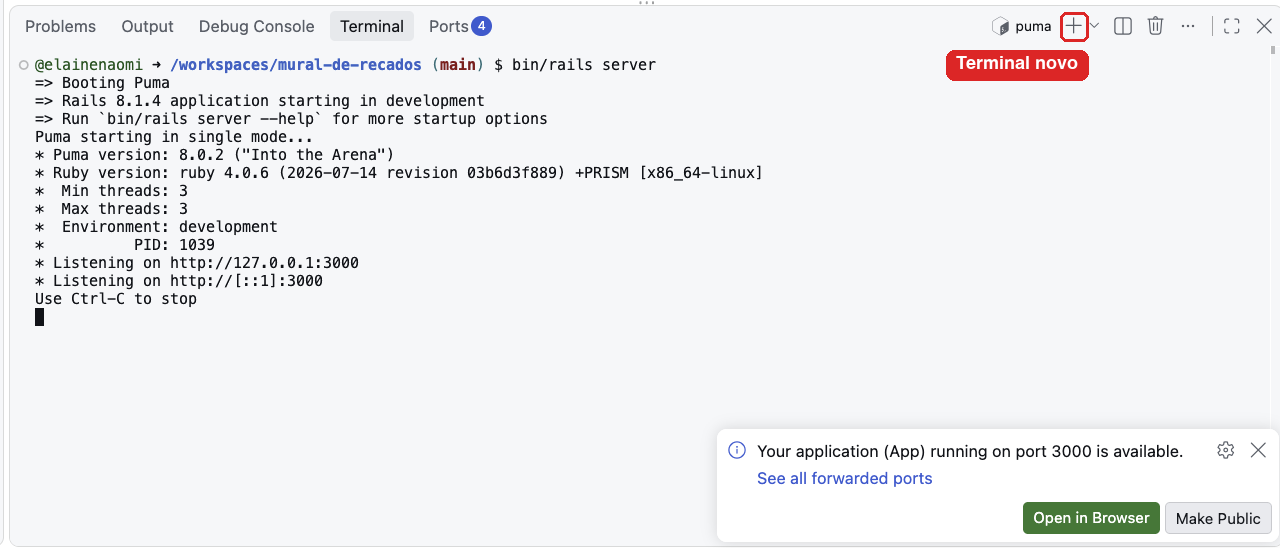1280x548 pixels.
Task: Open http://[::1]:3000 link in terminal
Action: click(246, 281)
